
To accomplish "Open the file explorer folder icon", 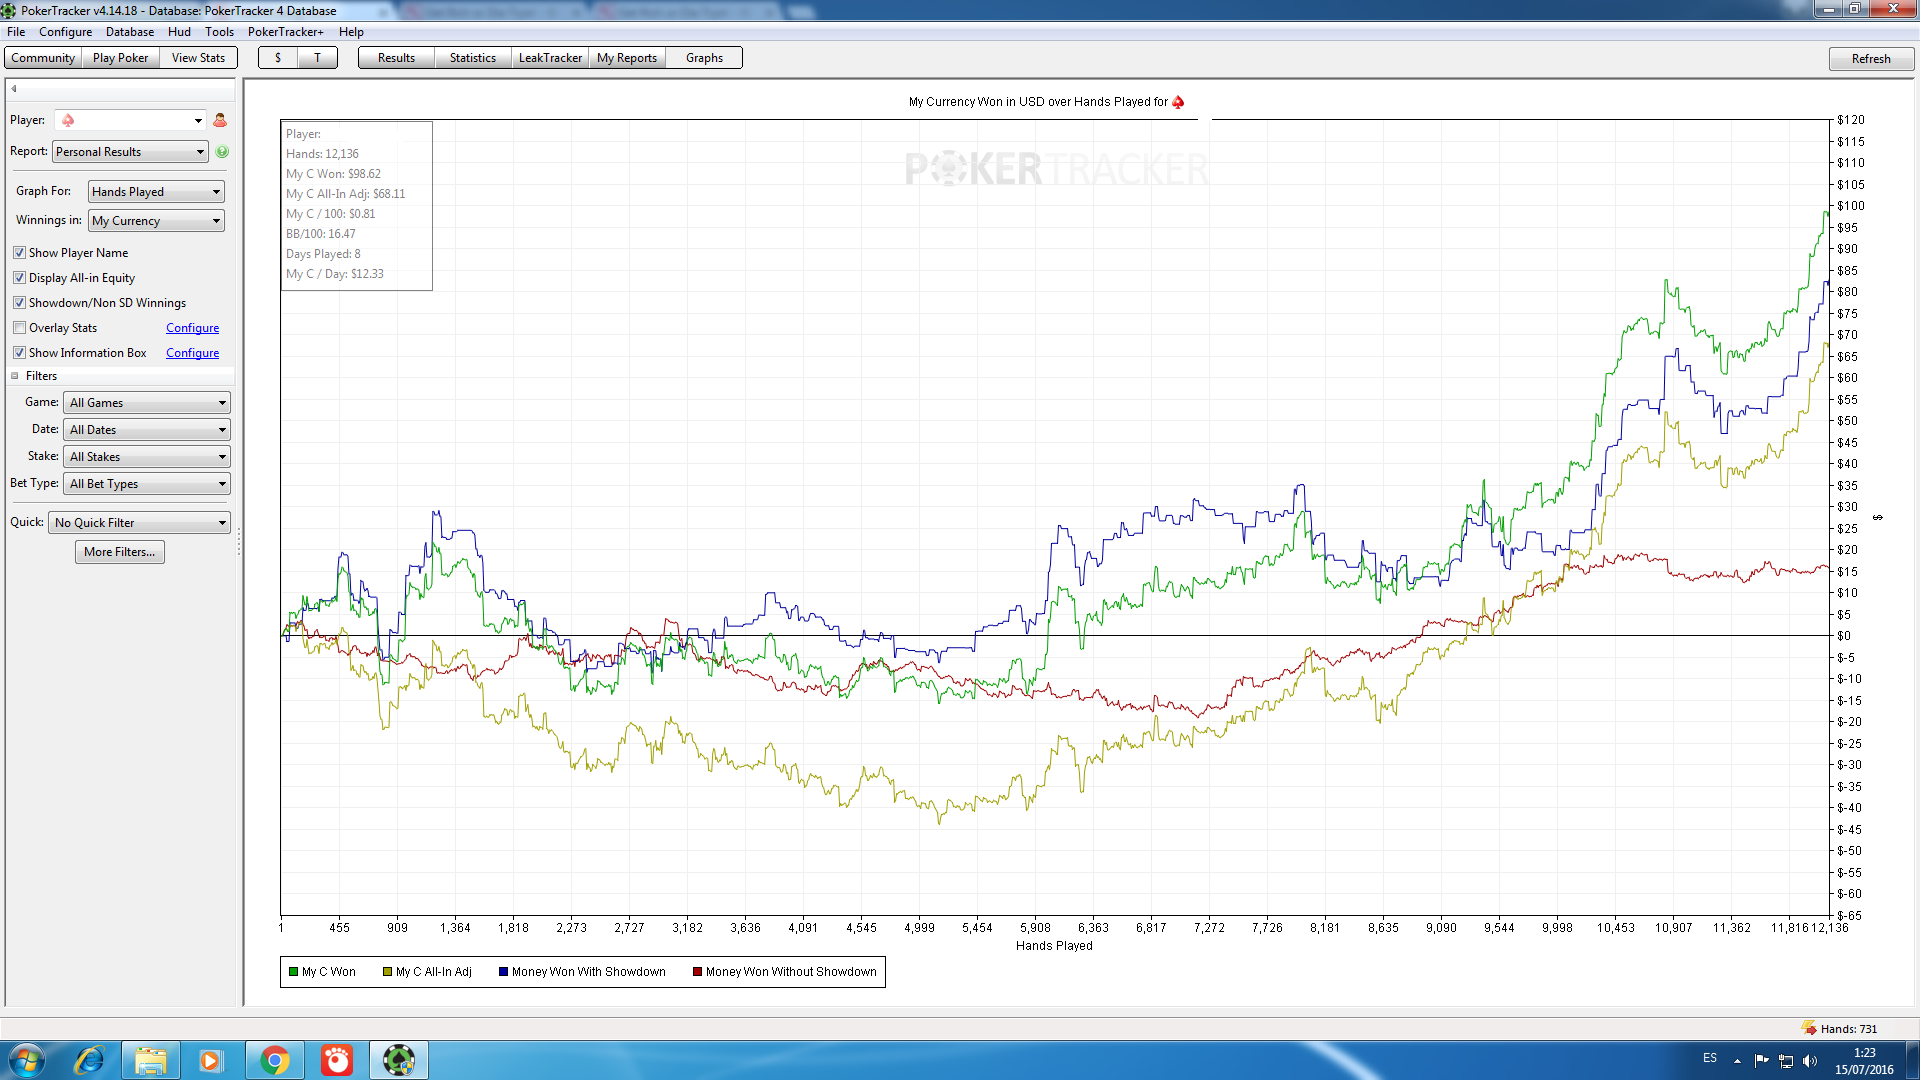I will pos(151,1060).
